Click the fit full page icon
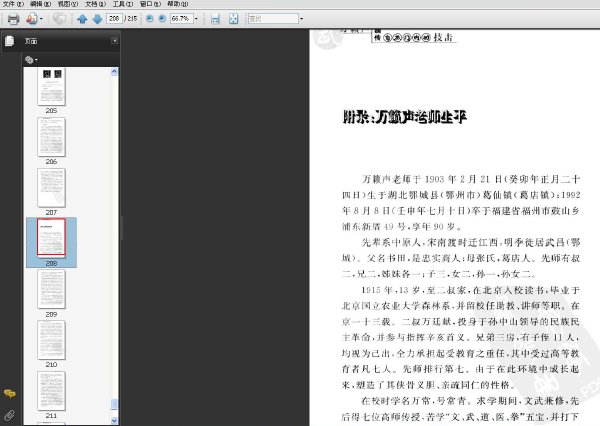The height and width of the screenshot is (426, 600). 233,19
